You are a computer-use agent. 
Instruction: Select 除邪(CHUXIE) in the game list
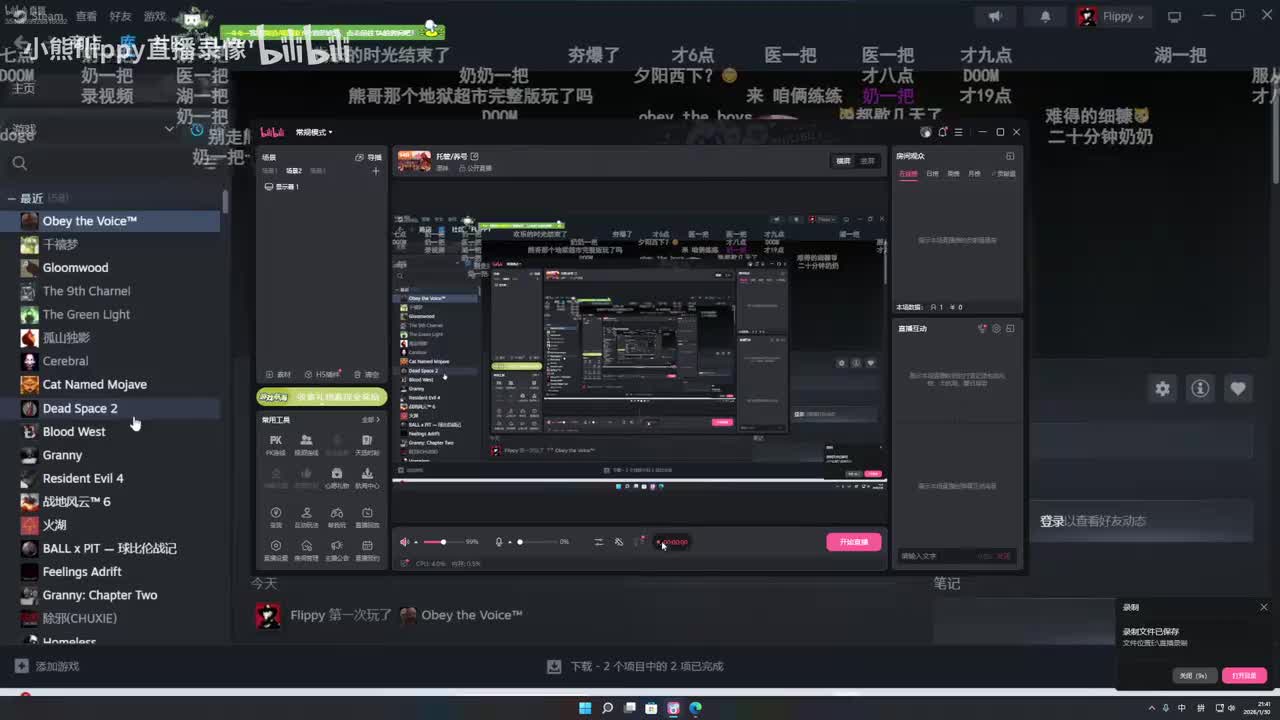tap(110, 618)
